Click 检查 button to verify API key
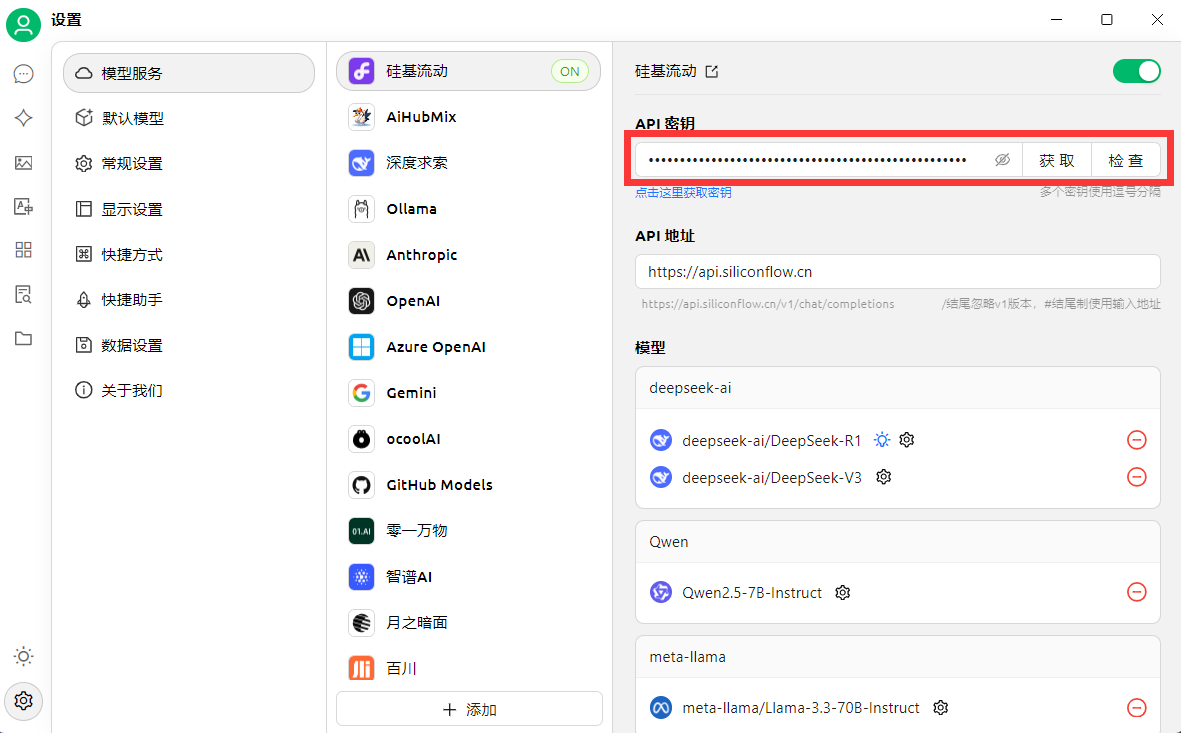 pos(1126,160)
